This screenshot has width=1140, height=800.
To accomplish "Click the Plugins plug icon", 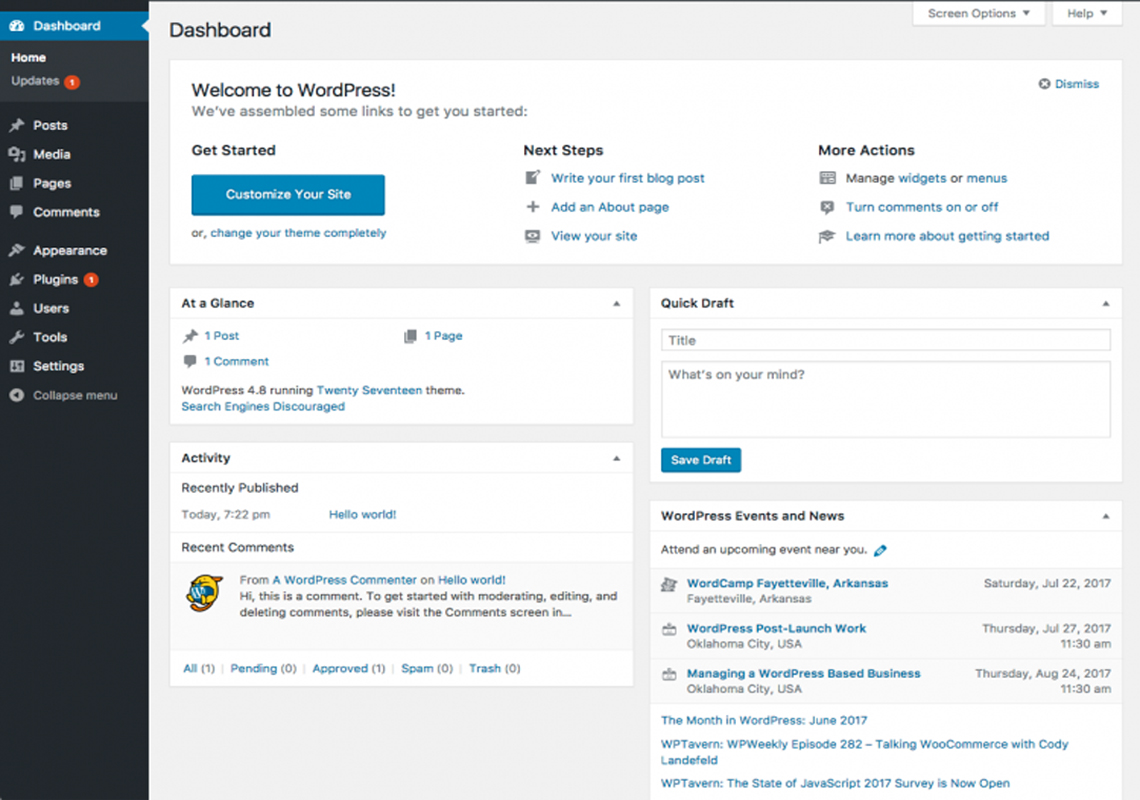I will [x=17, y=279].
